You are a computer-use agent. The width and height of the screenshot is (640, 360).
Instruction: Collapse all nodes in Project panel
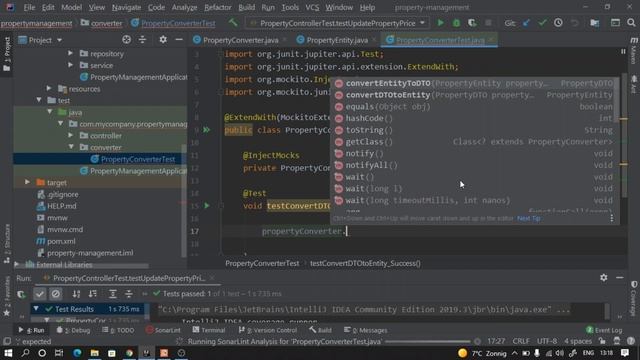click(142, 40)
